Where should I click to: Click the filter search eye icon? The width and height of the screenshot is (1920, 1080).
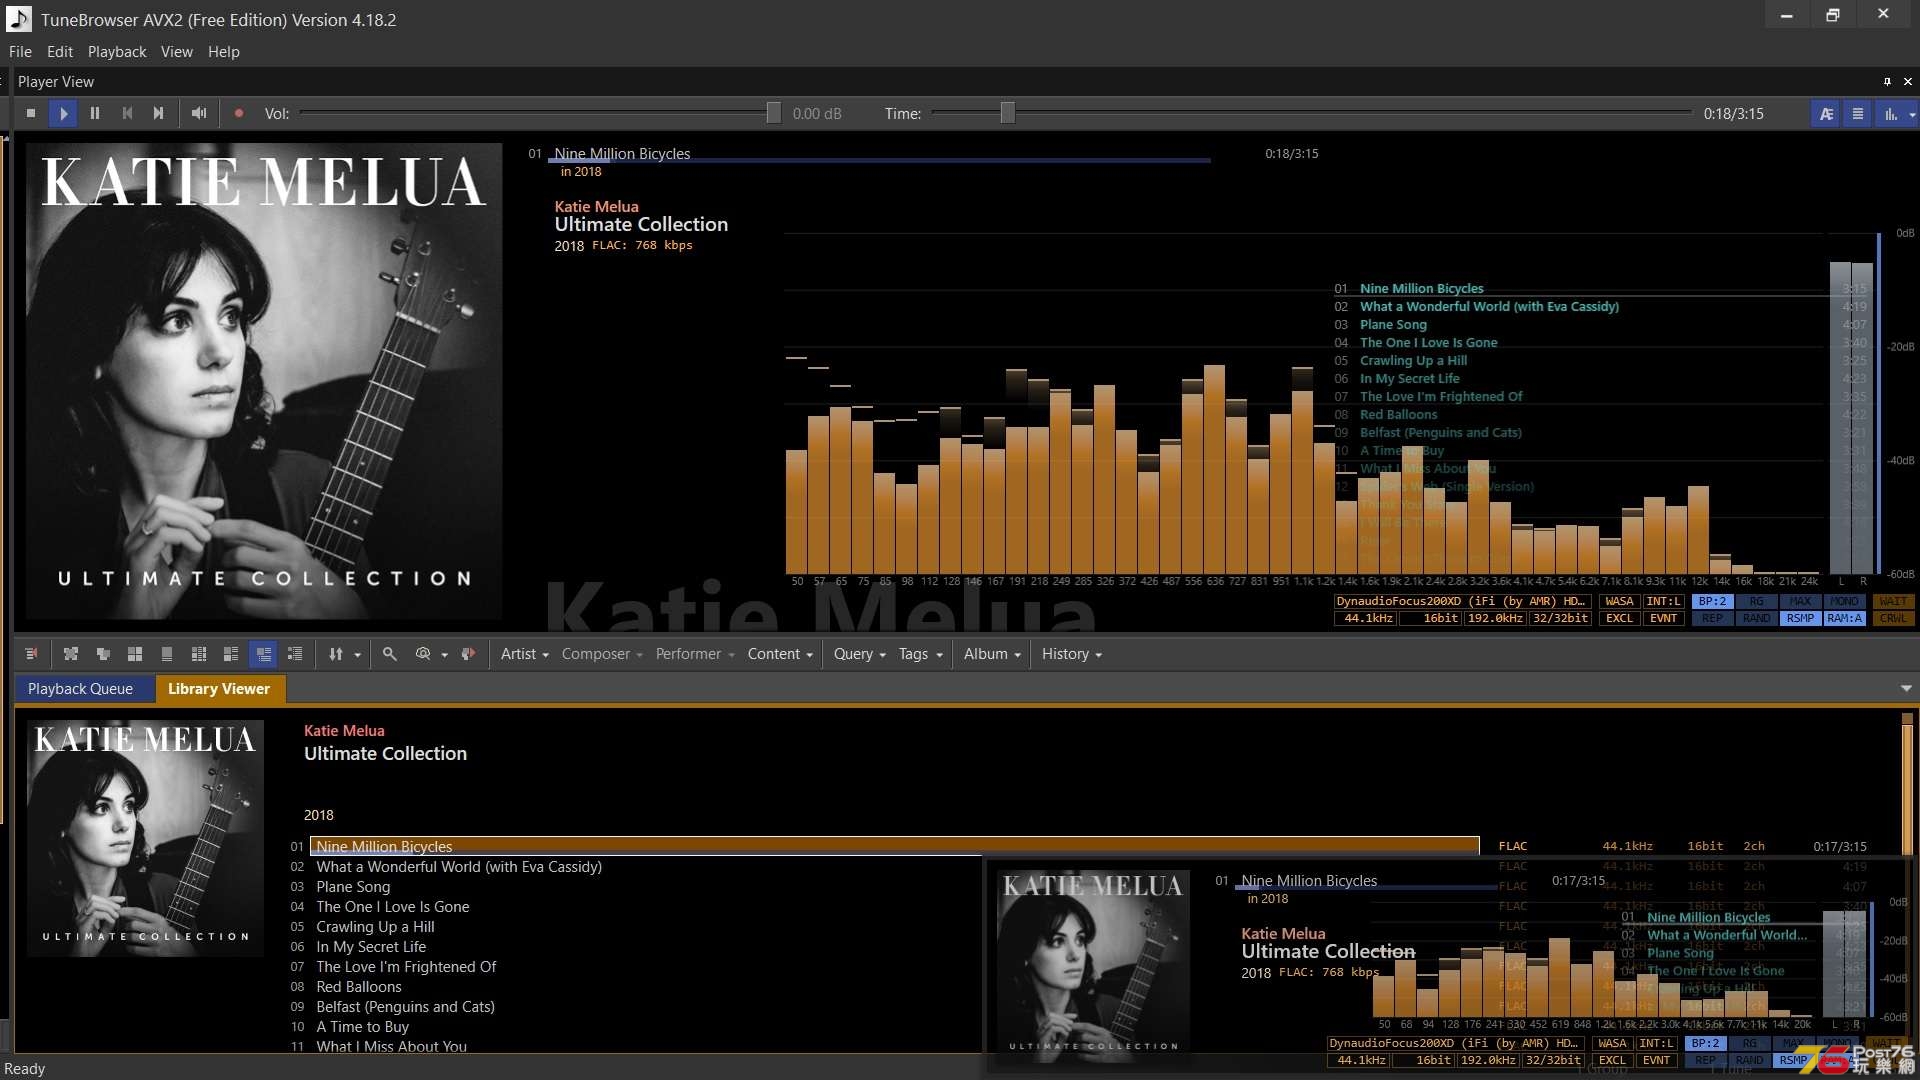pos(423,654)
